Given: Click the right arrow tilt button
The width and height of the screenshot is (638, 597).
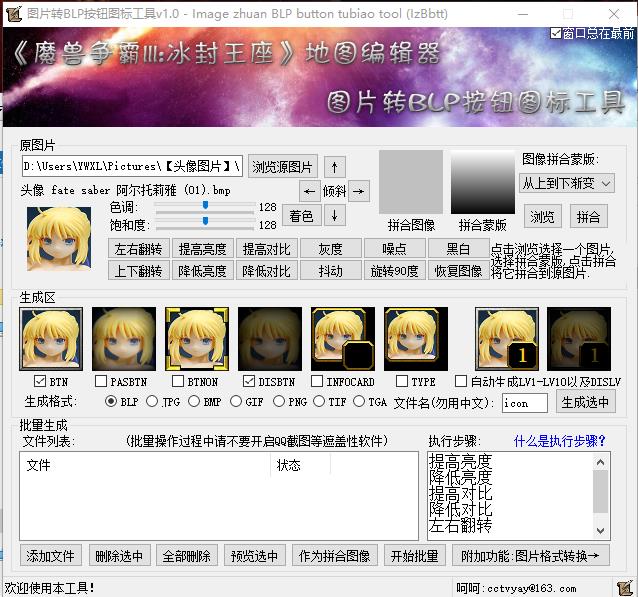Looking at the screenshot, I should [358, 191].
